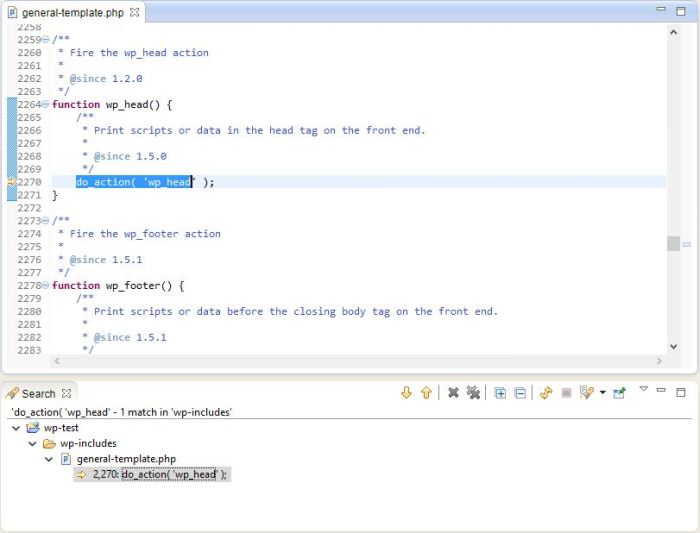Click the overview ruler match marker

coord(687,244)
